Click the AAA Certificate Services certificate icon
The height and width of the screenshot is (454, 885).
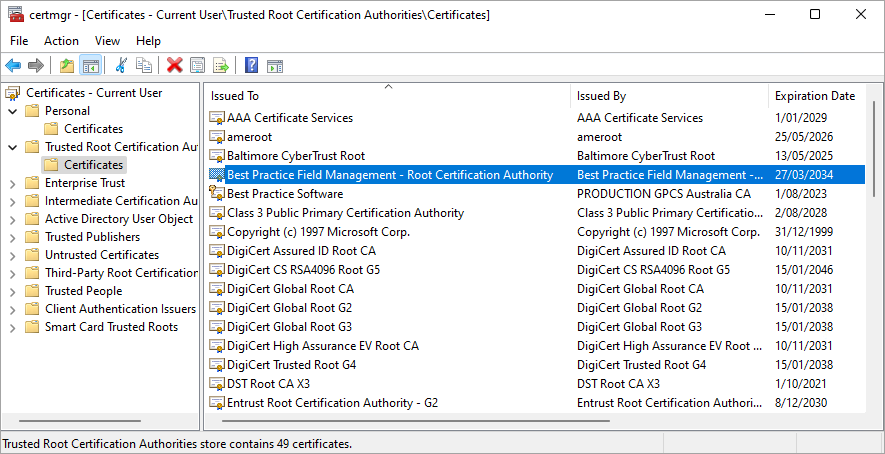[217, 118]
